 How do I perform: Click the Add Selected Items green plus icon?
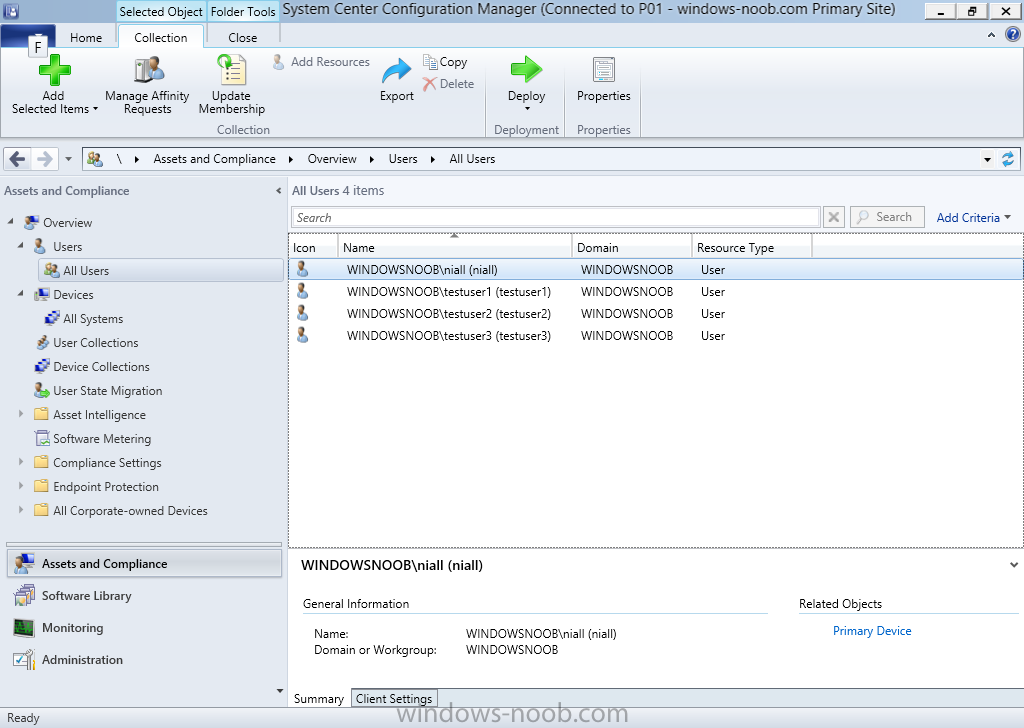point(54,71)
